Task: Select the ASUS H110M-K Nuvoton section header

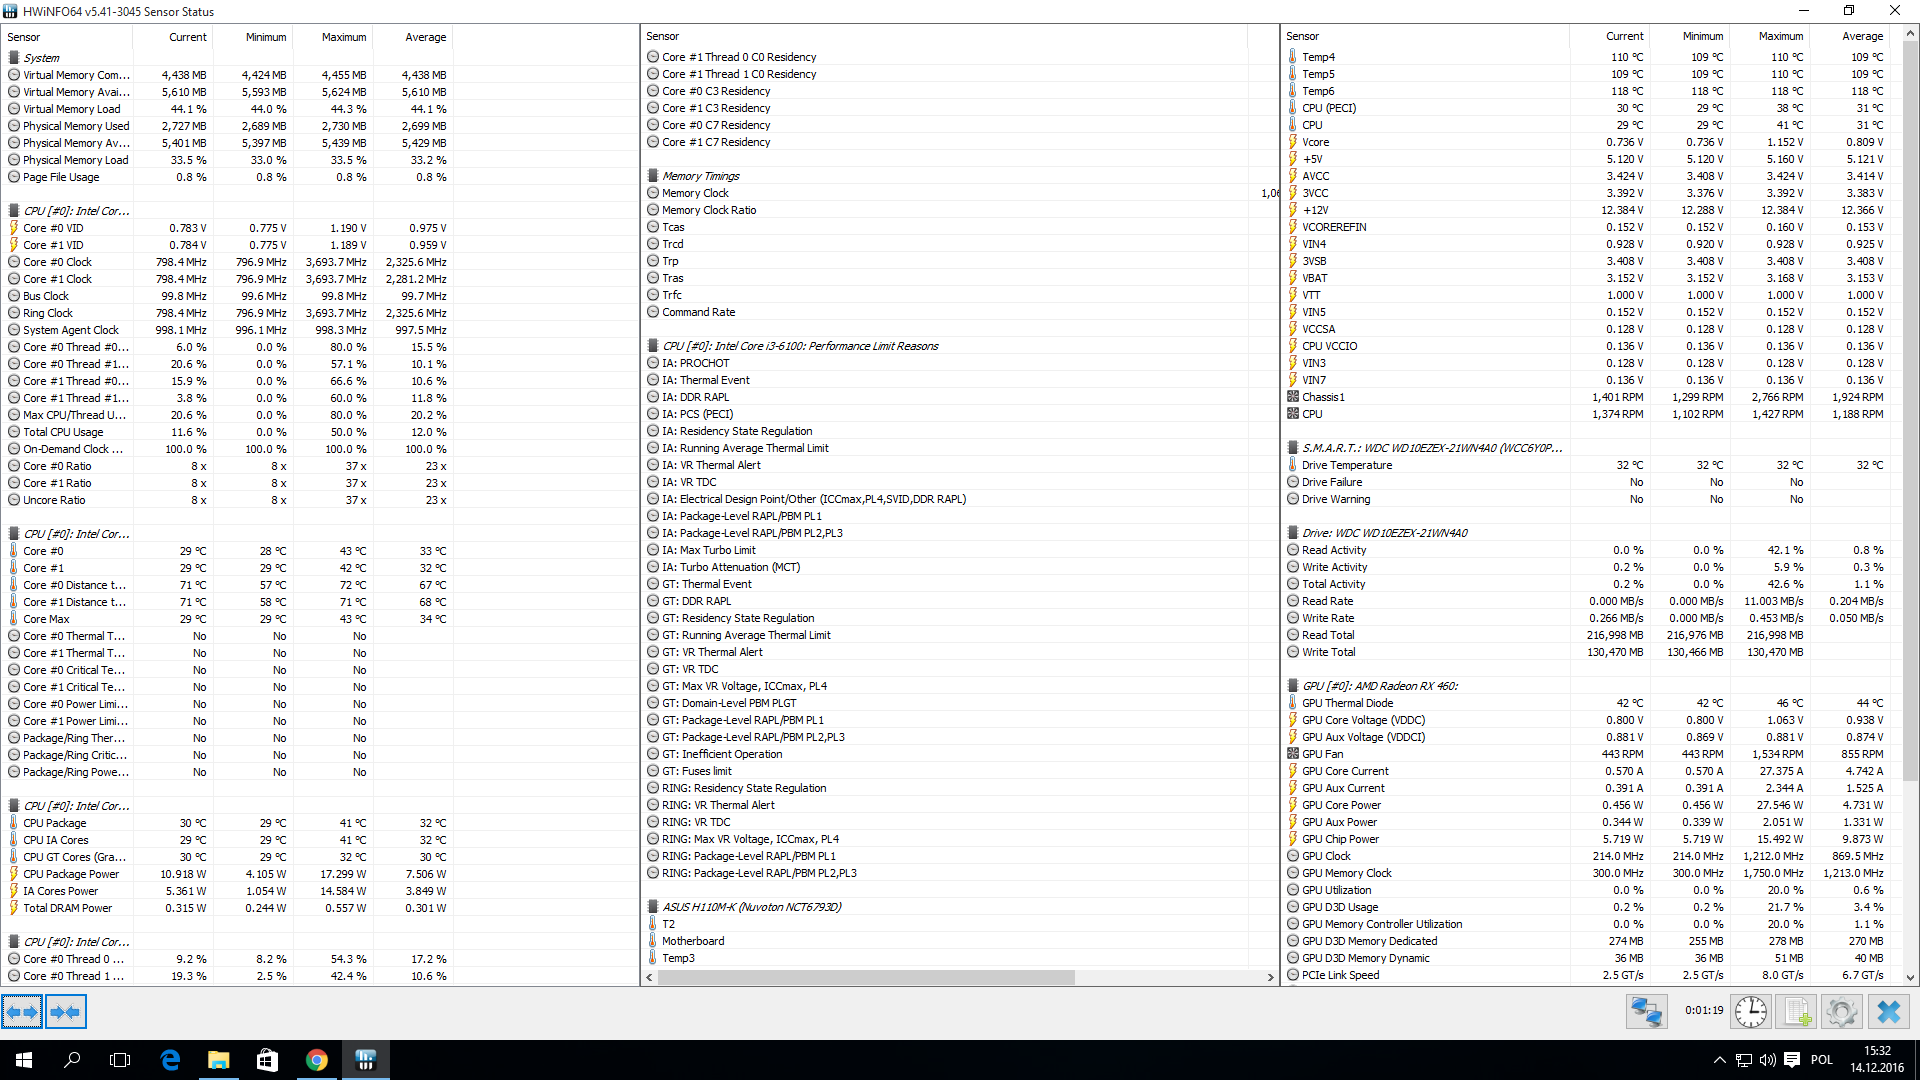Action: (751, 907)
